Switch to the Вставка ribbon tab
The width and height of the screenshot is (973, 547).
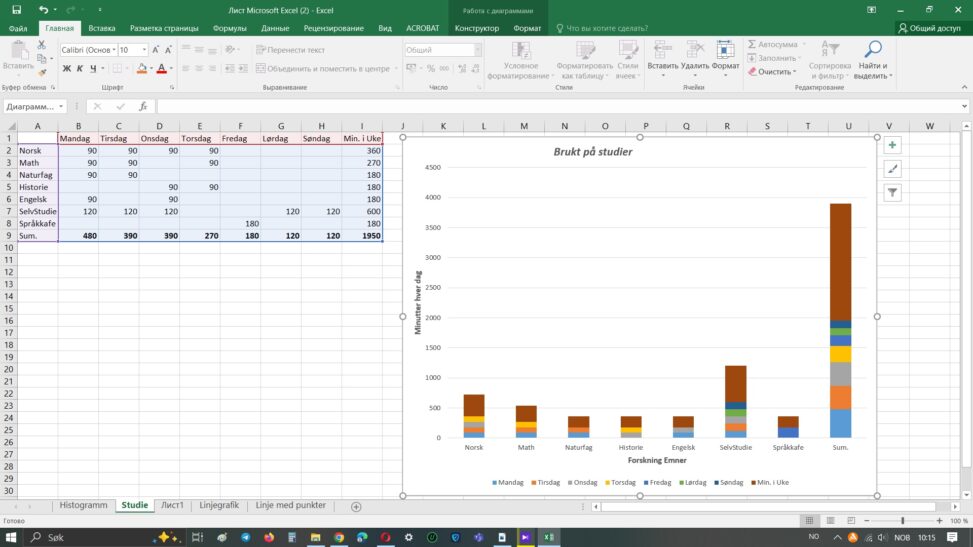(102, 28)
